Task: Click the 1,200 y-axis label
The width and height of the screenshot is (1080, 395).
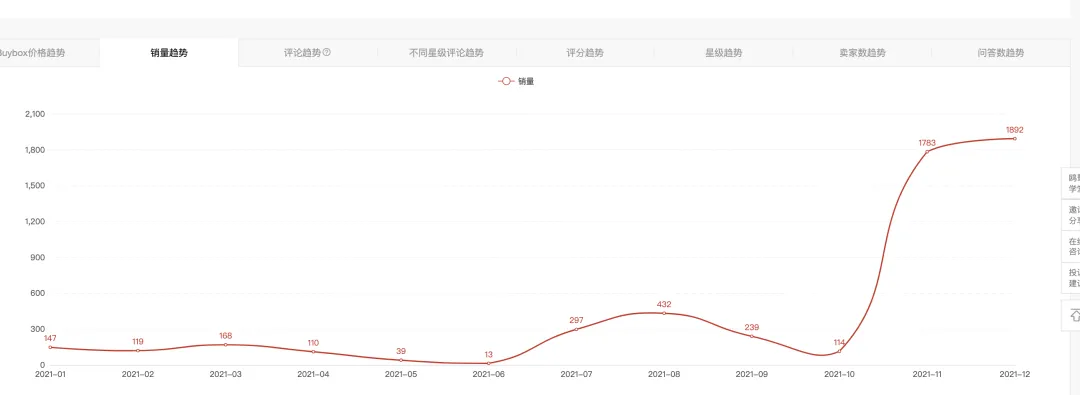Action: point(34,222)
